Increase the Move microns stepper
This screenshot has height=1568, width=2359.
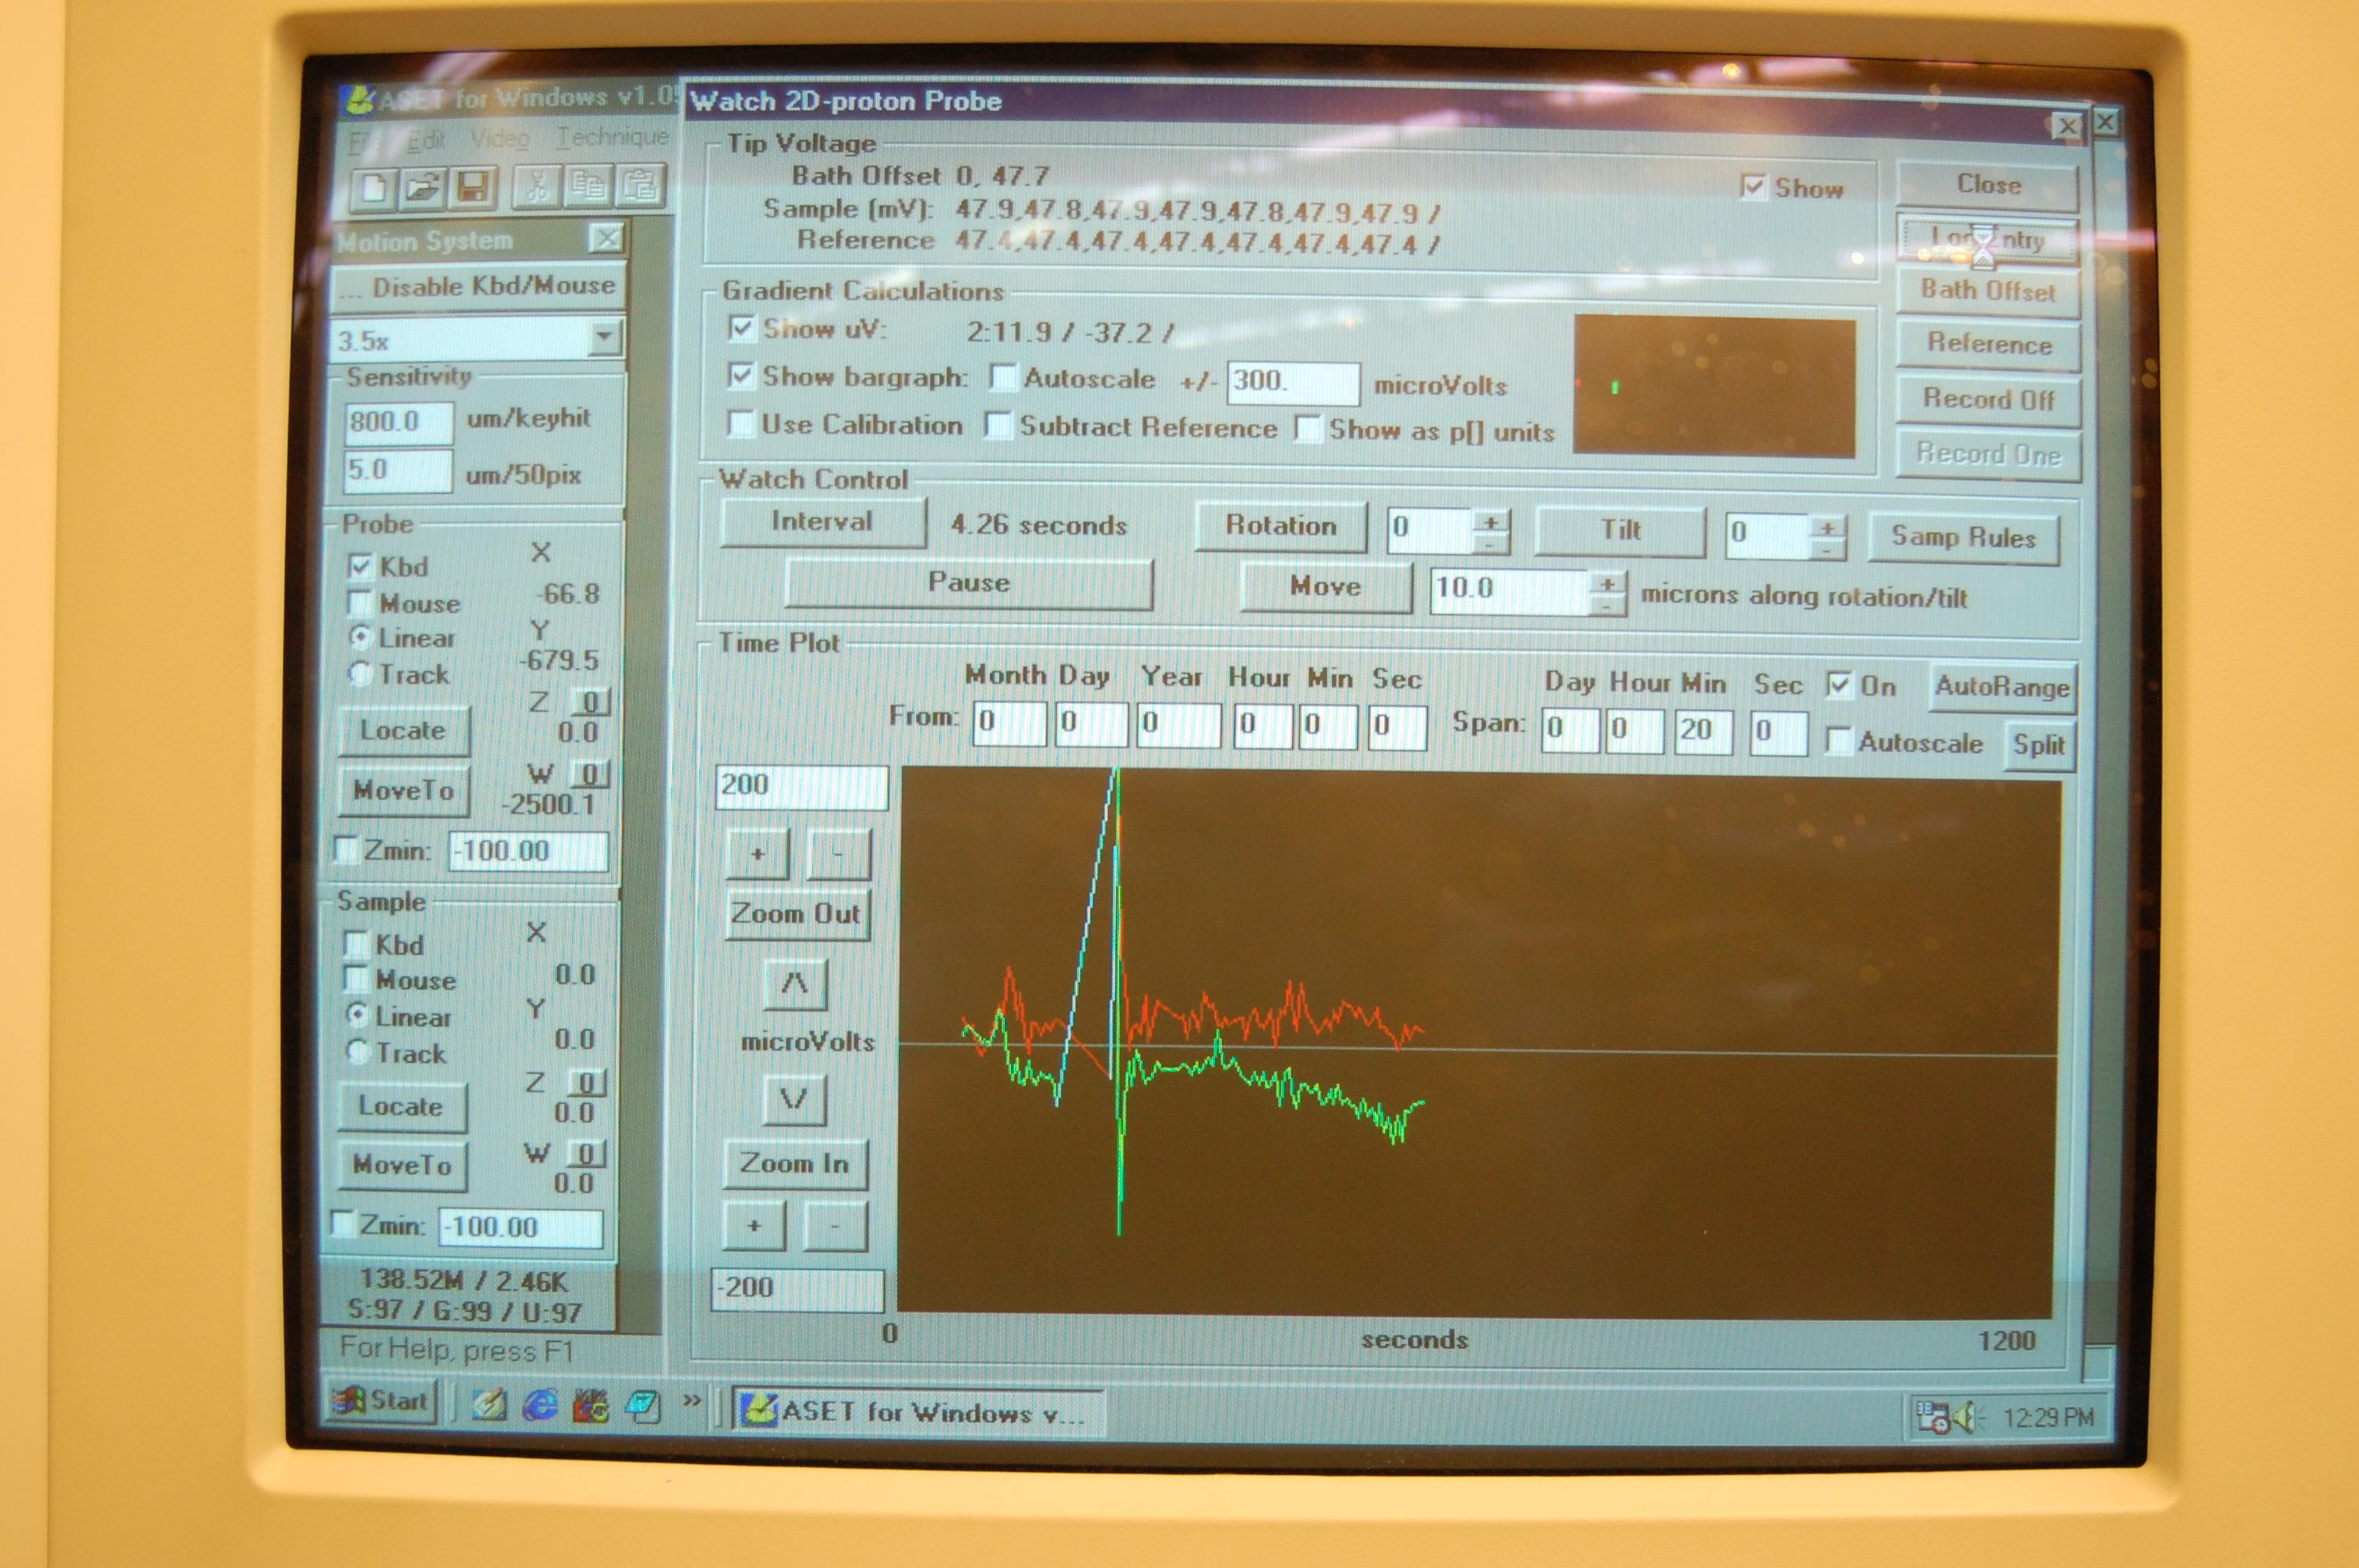pos(1607,583)
